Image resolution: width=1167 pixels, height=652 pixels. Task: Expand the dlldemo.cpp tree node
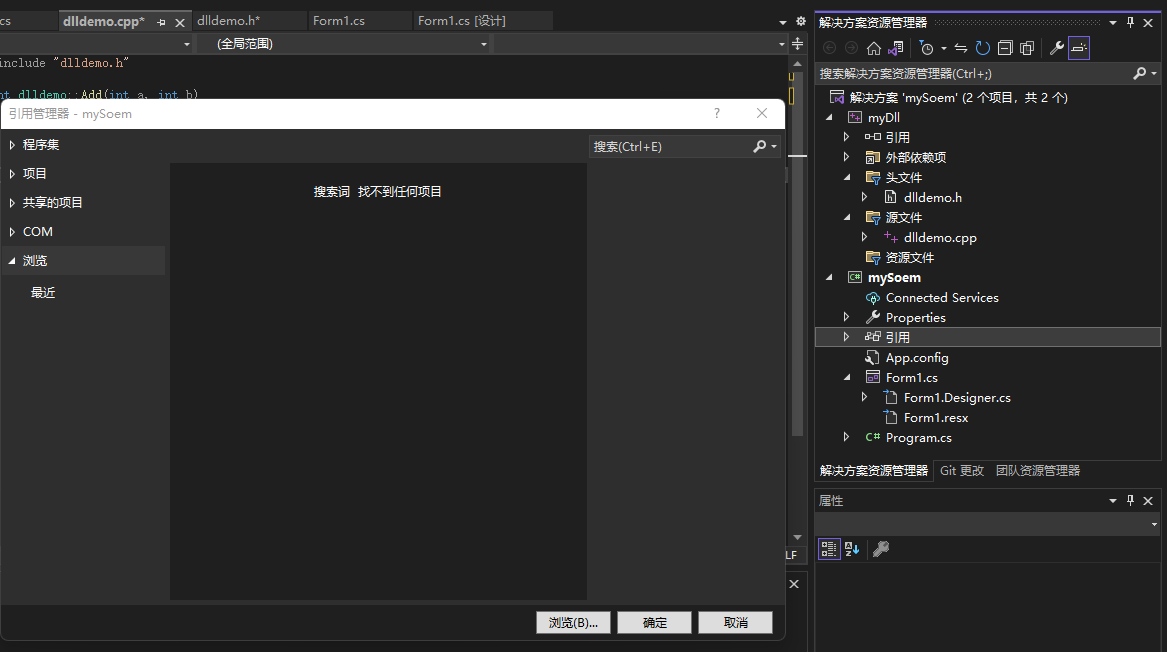pyautogui.click(x=864, y=237)
